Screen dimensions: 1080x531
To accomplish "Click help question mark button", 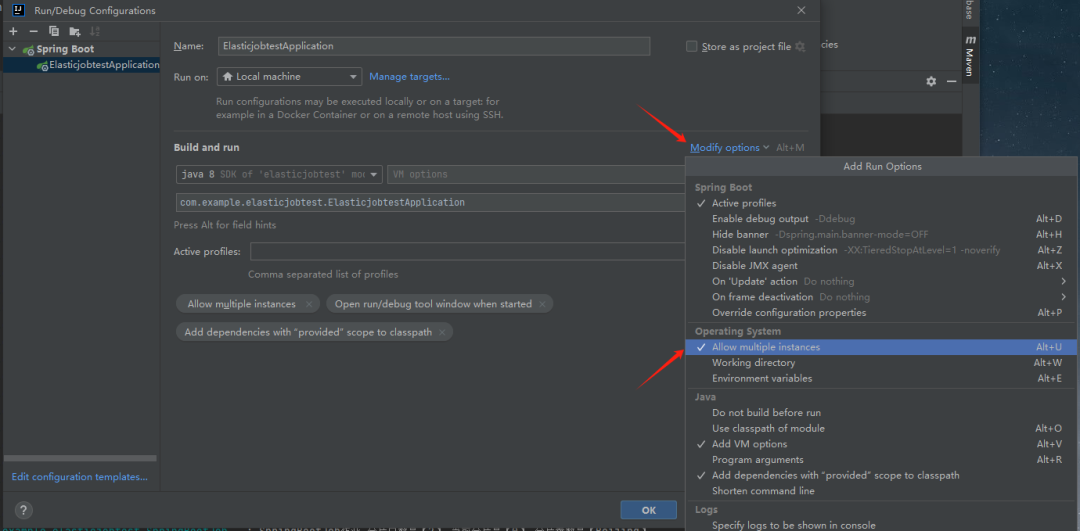I will click(x=23, y=510).
